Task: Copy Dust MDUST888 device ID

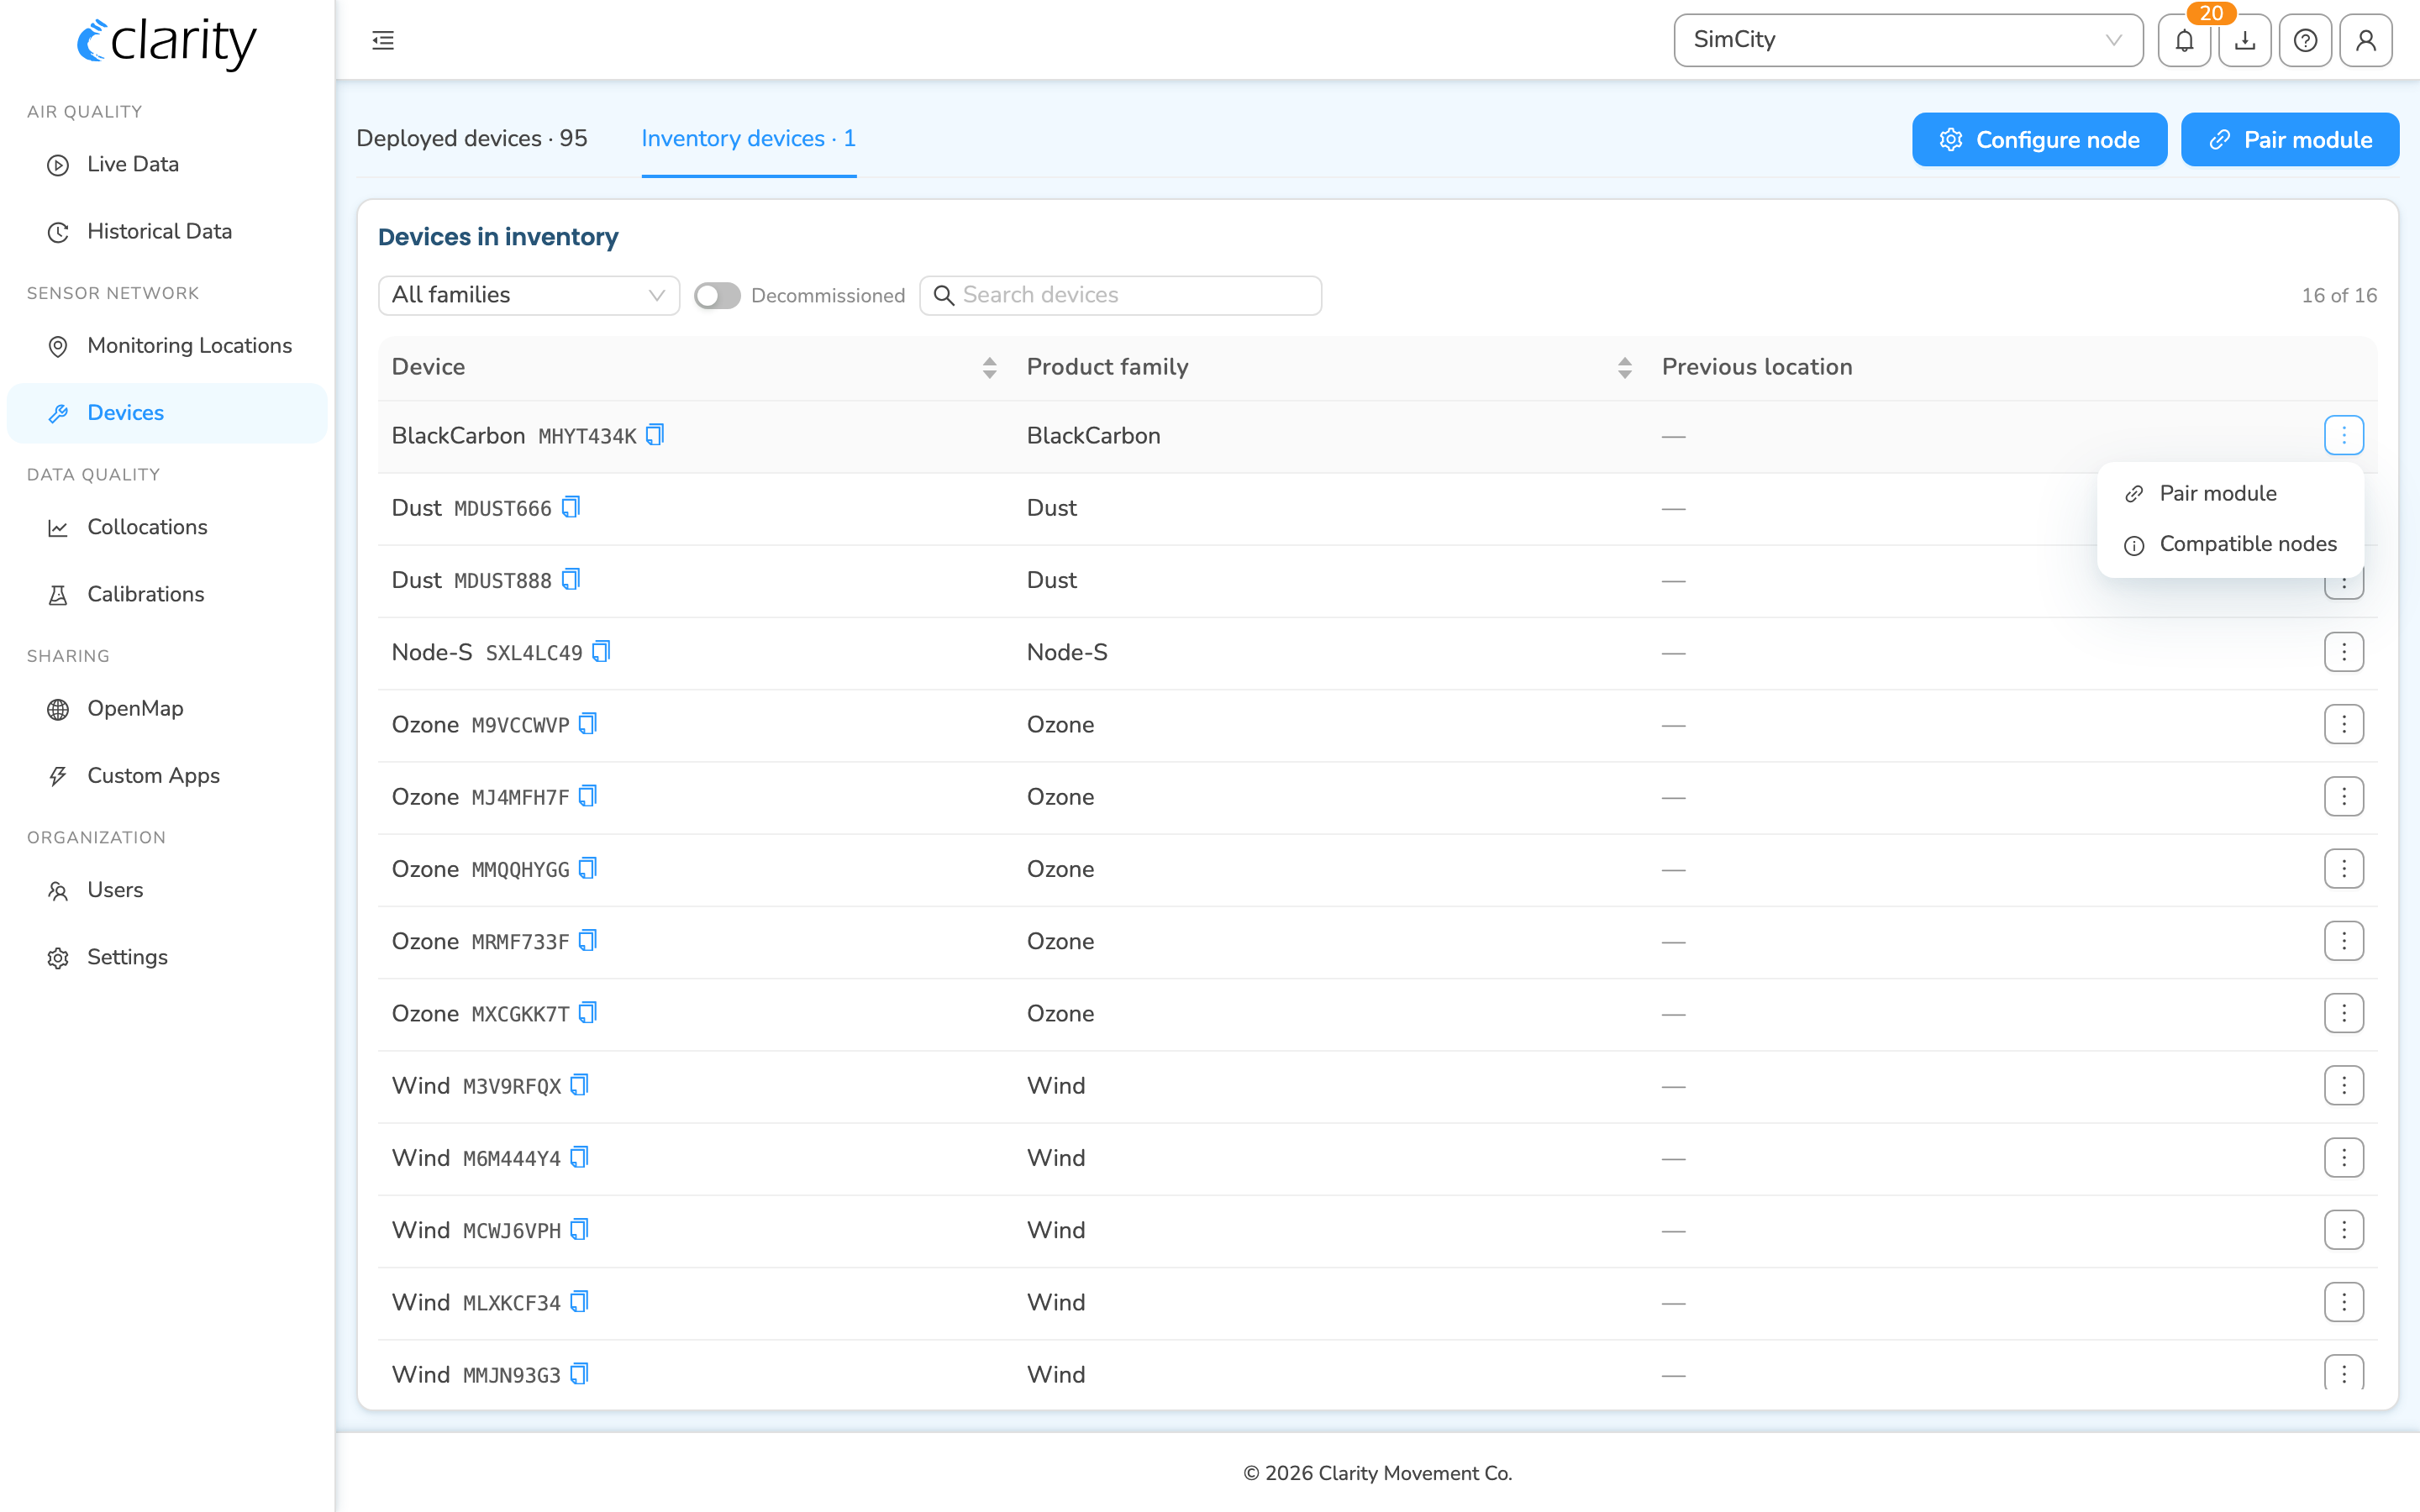Action: [571, 579]
